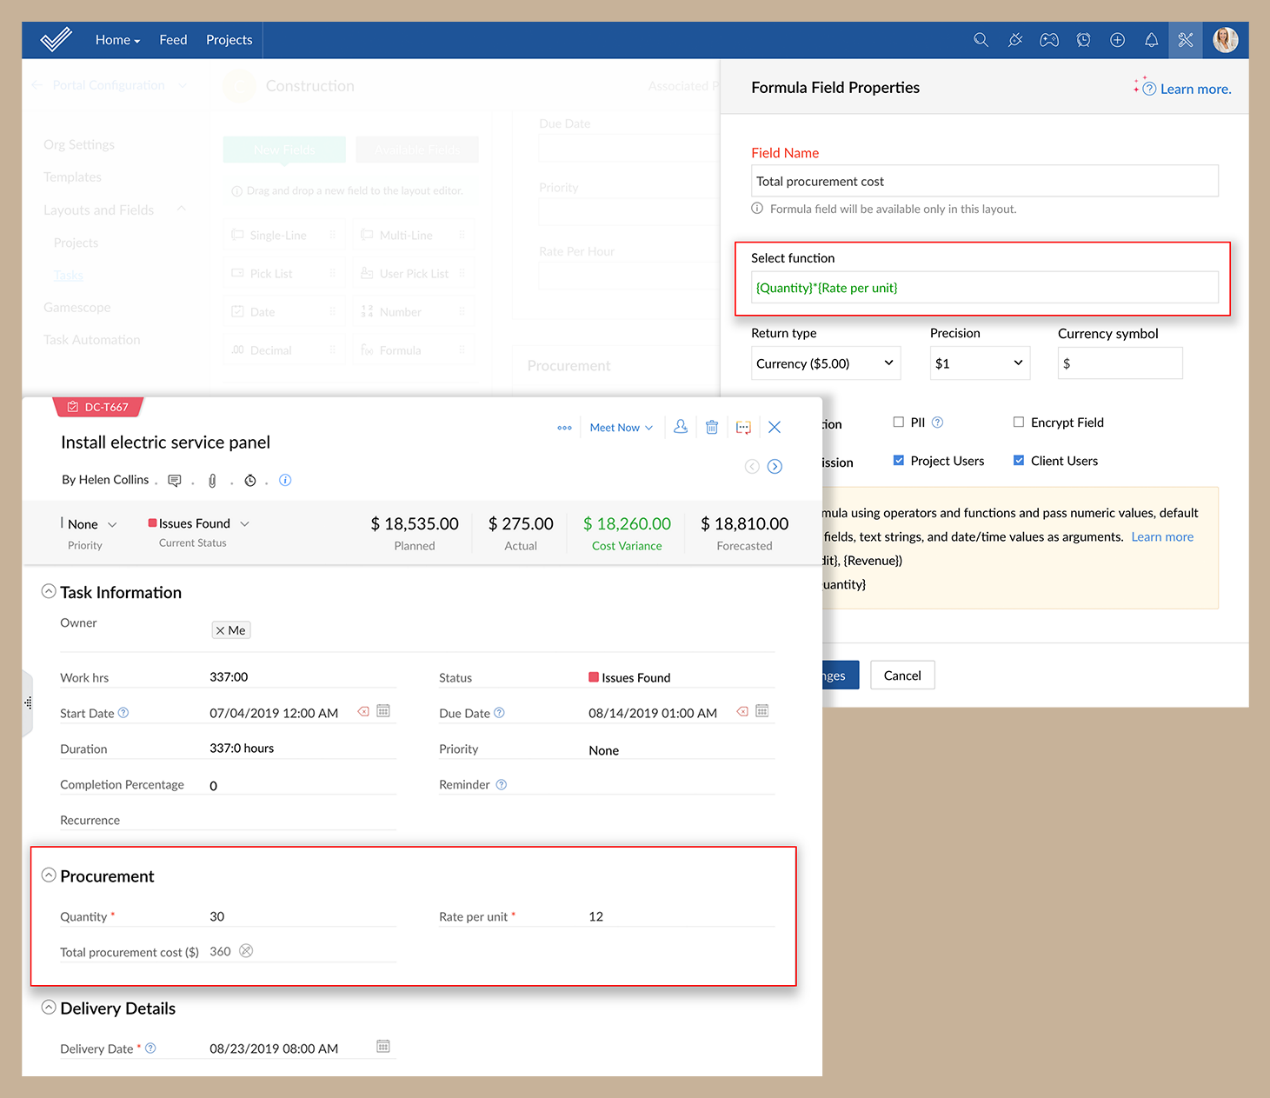Expand the Meet Now dropdown

(621, 428)
